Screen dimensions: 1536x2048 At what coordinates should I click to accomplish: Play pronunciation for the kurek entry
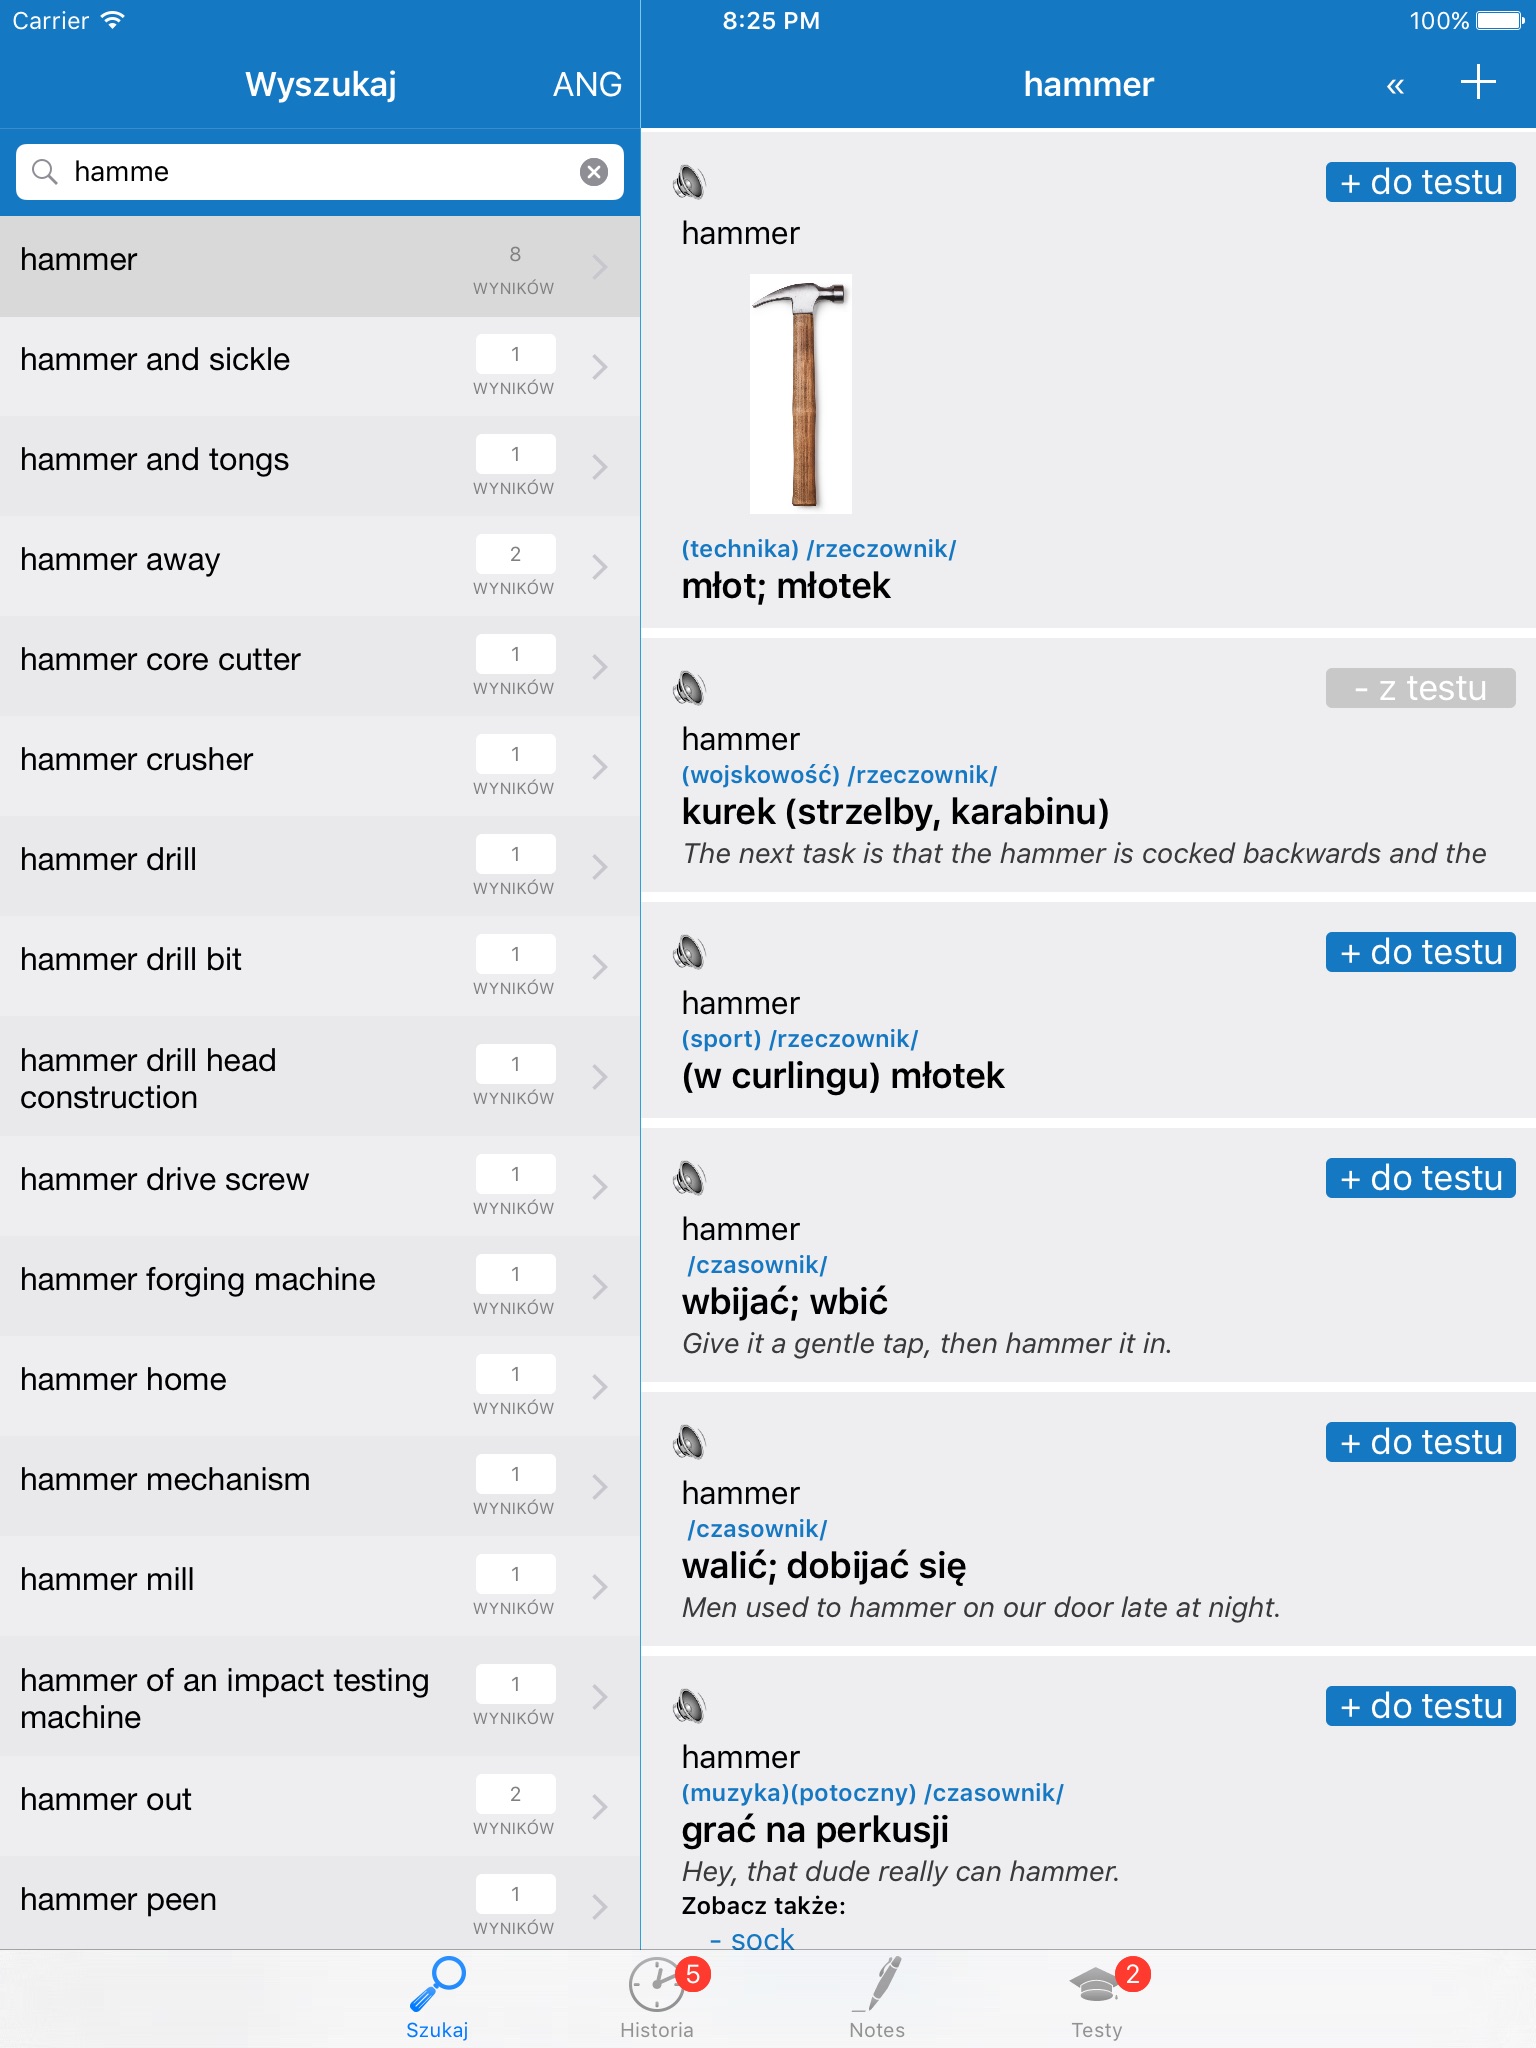click(x=689, y=688)
